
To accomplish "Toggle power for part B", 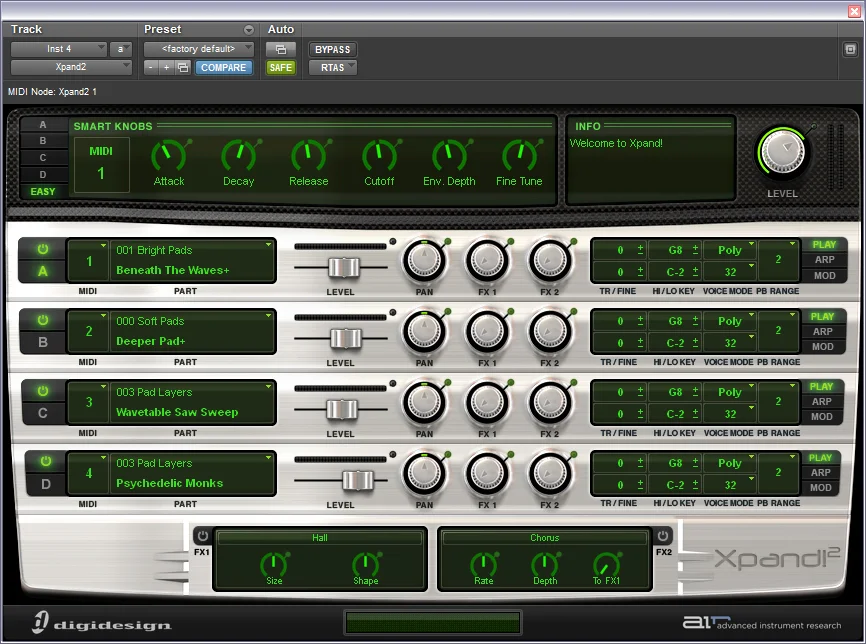I will coord(43,320).
